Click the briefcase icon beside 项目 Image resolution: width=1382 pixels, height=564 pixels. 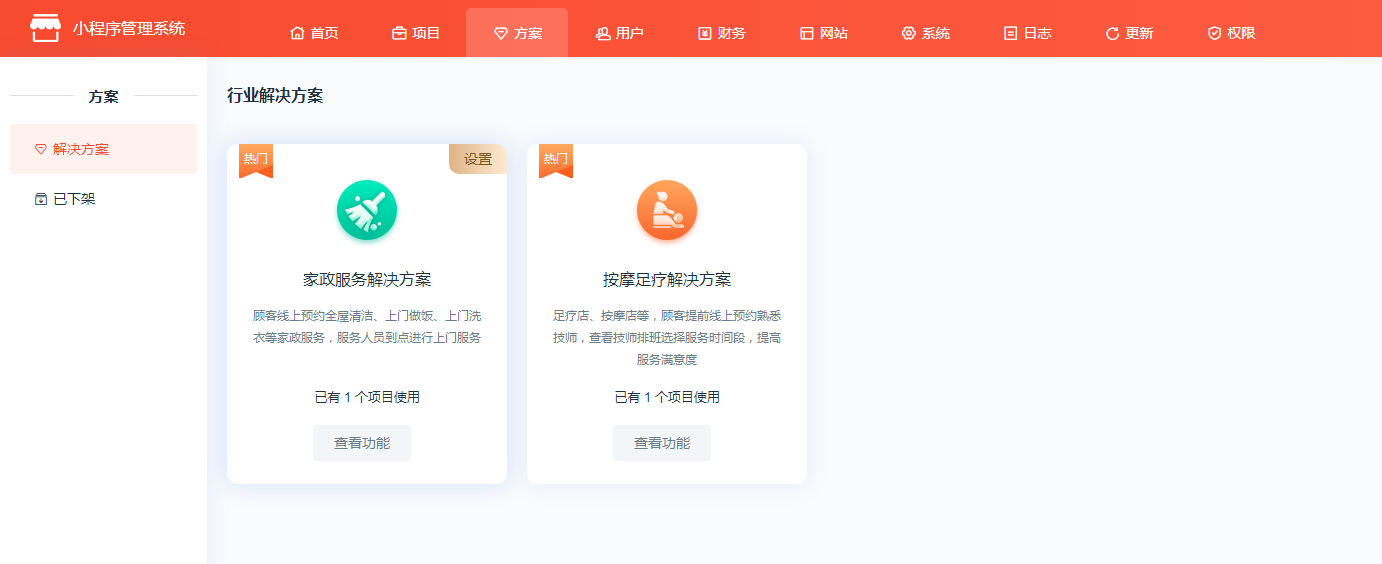(399, 33)
